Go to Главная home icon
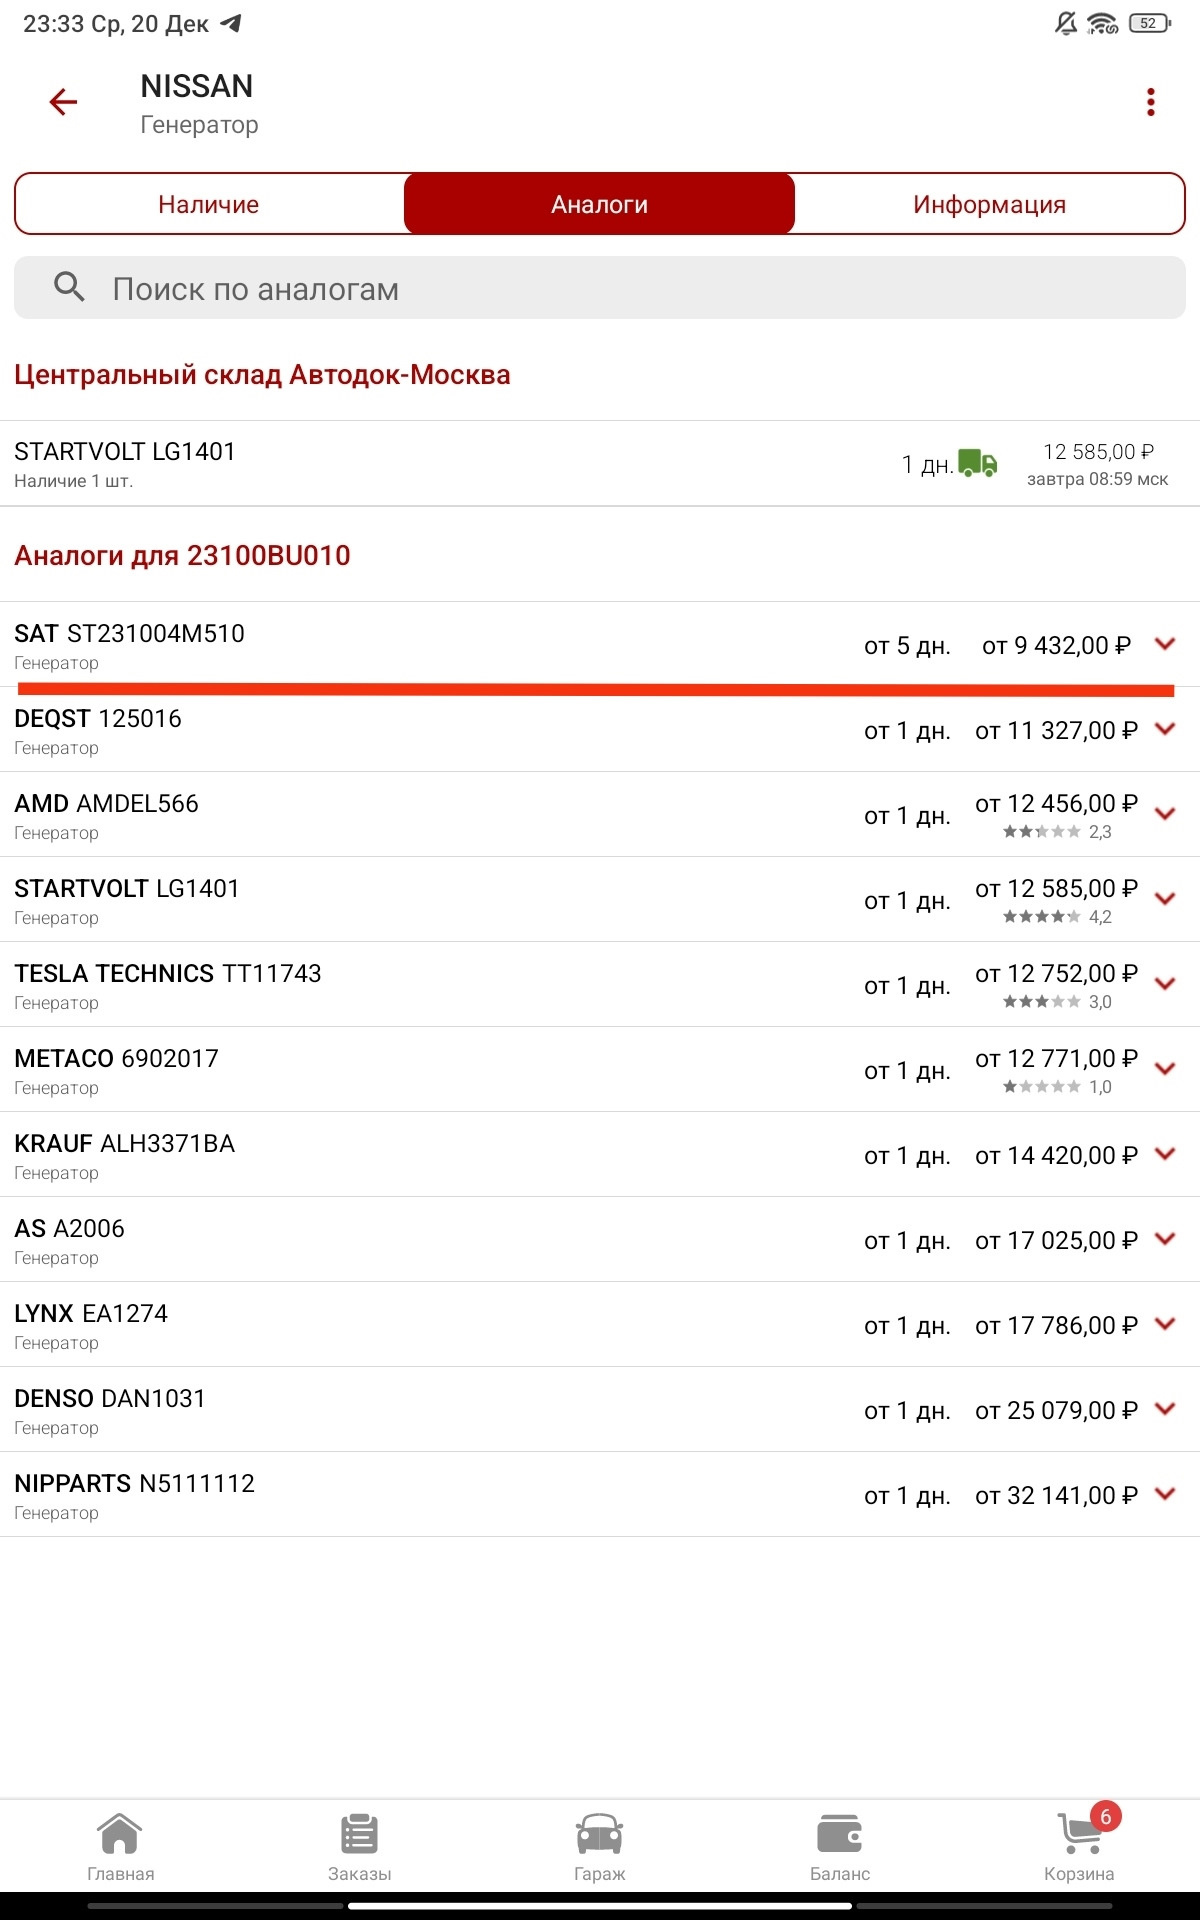 click(120, 1846)
